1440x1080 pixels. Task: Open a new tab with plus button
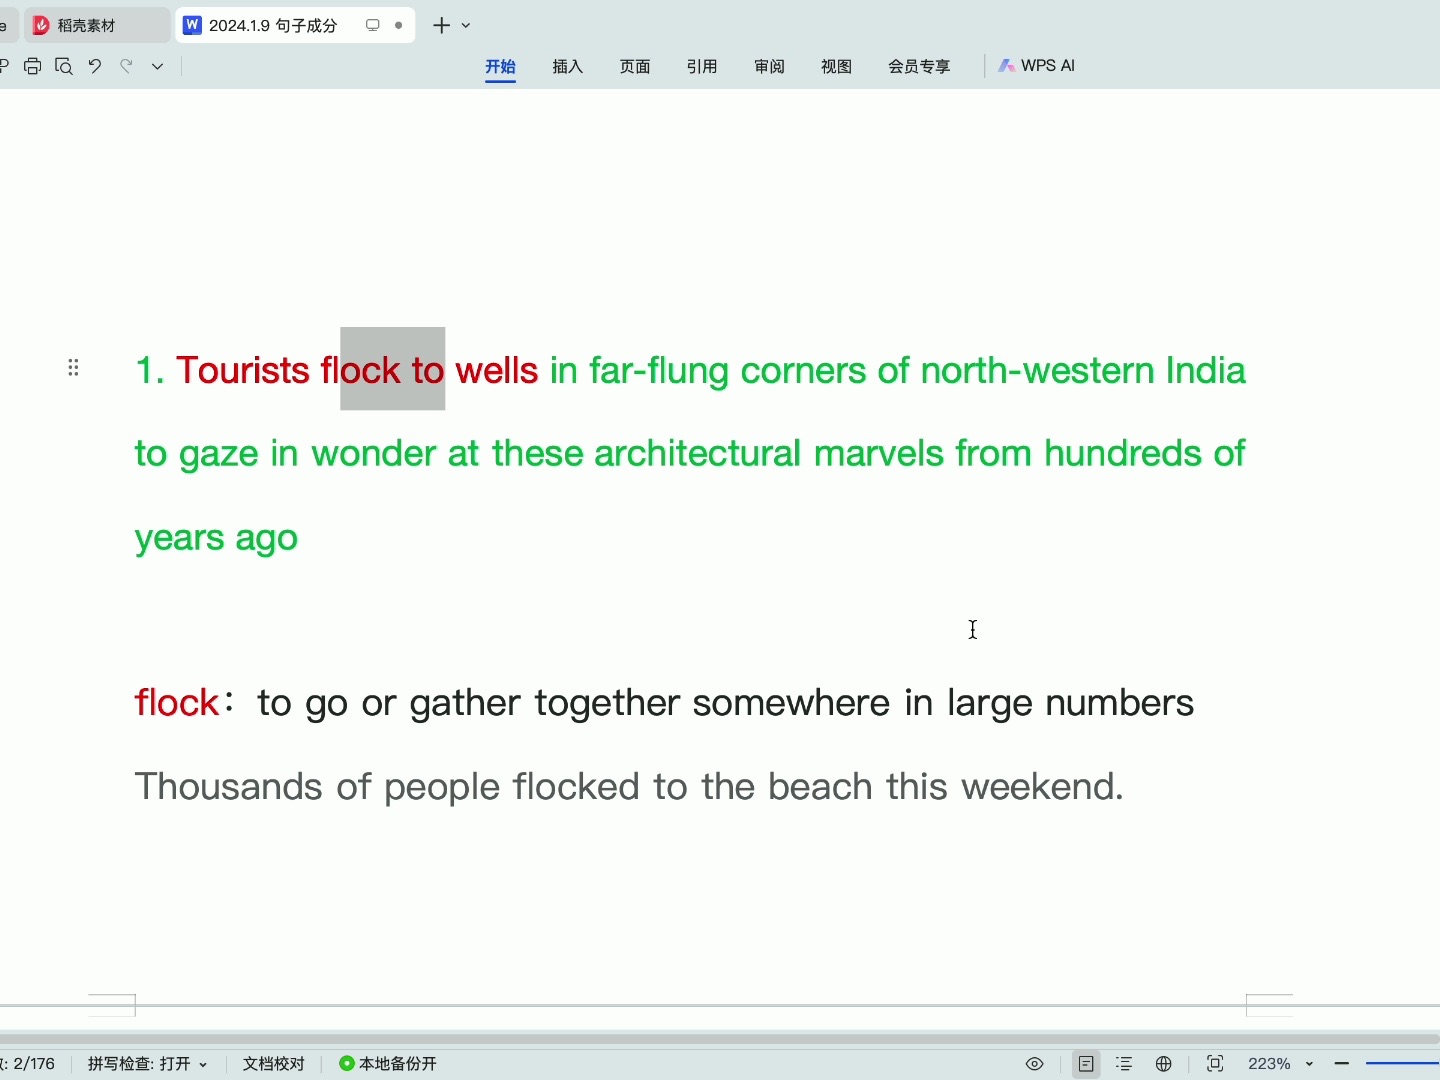pyautogui.click(x=442, y=25)
